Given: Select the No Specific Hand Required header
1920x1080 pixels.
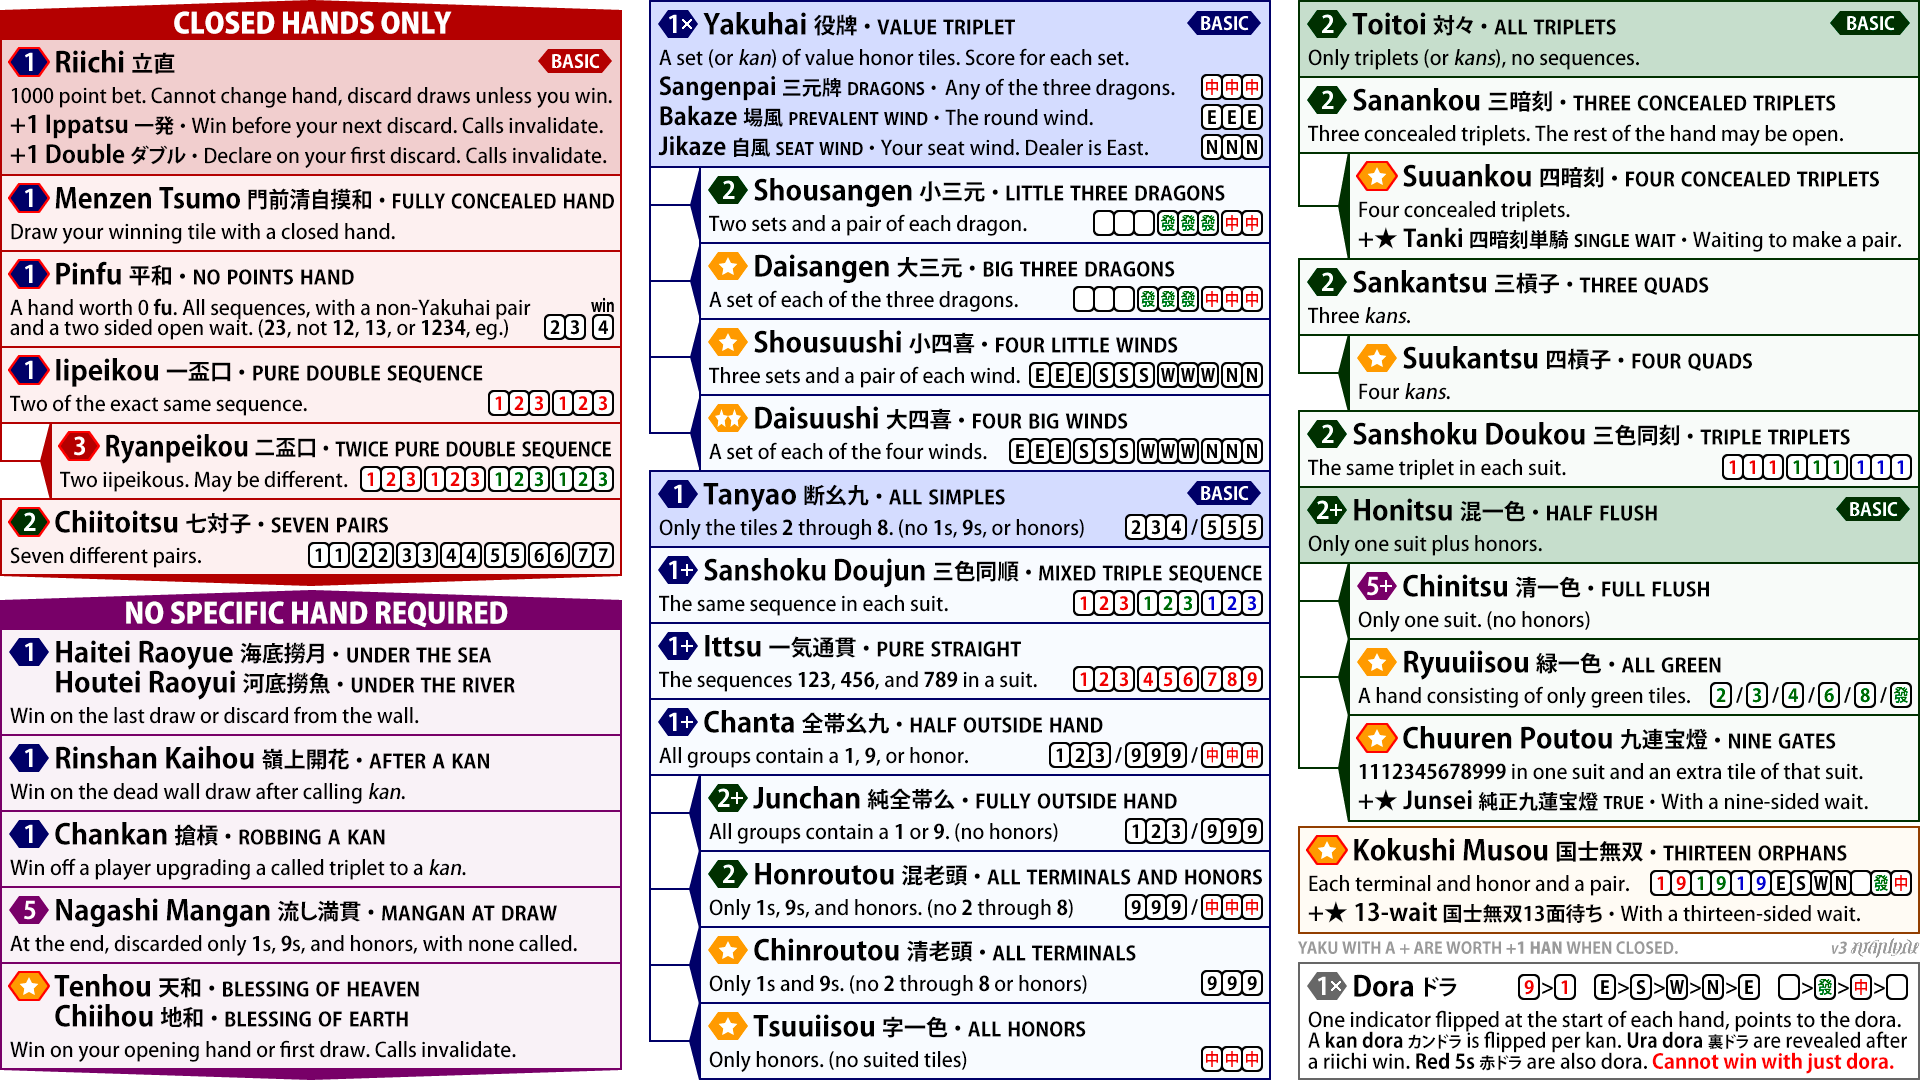Looking at the screenshot, I should (315, 613).
